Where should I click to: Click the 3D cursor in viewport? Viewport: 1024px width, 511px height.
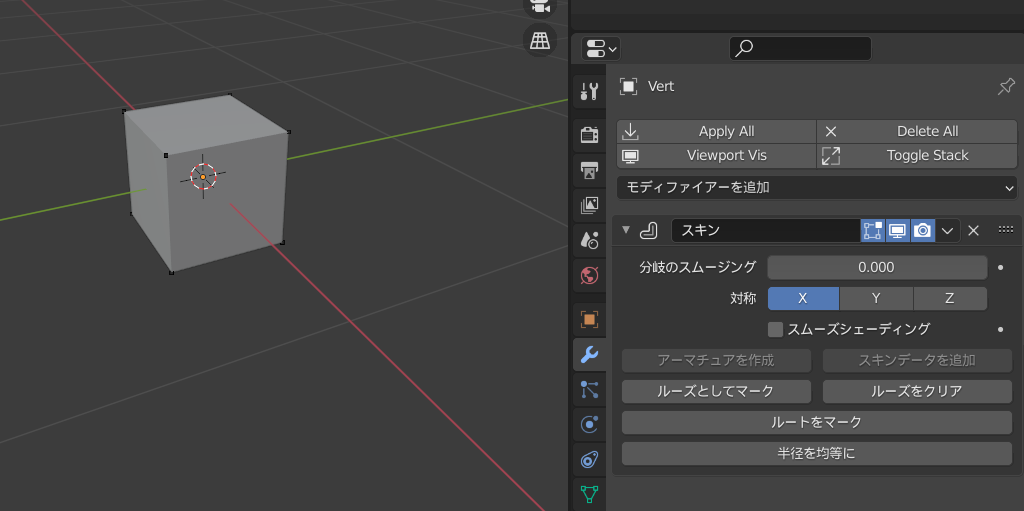203,176
